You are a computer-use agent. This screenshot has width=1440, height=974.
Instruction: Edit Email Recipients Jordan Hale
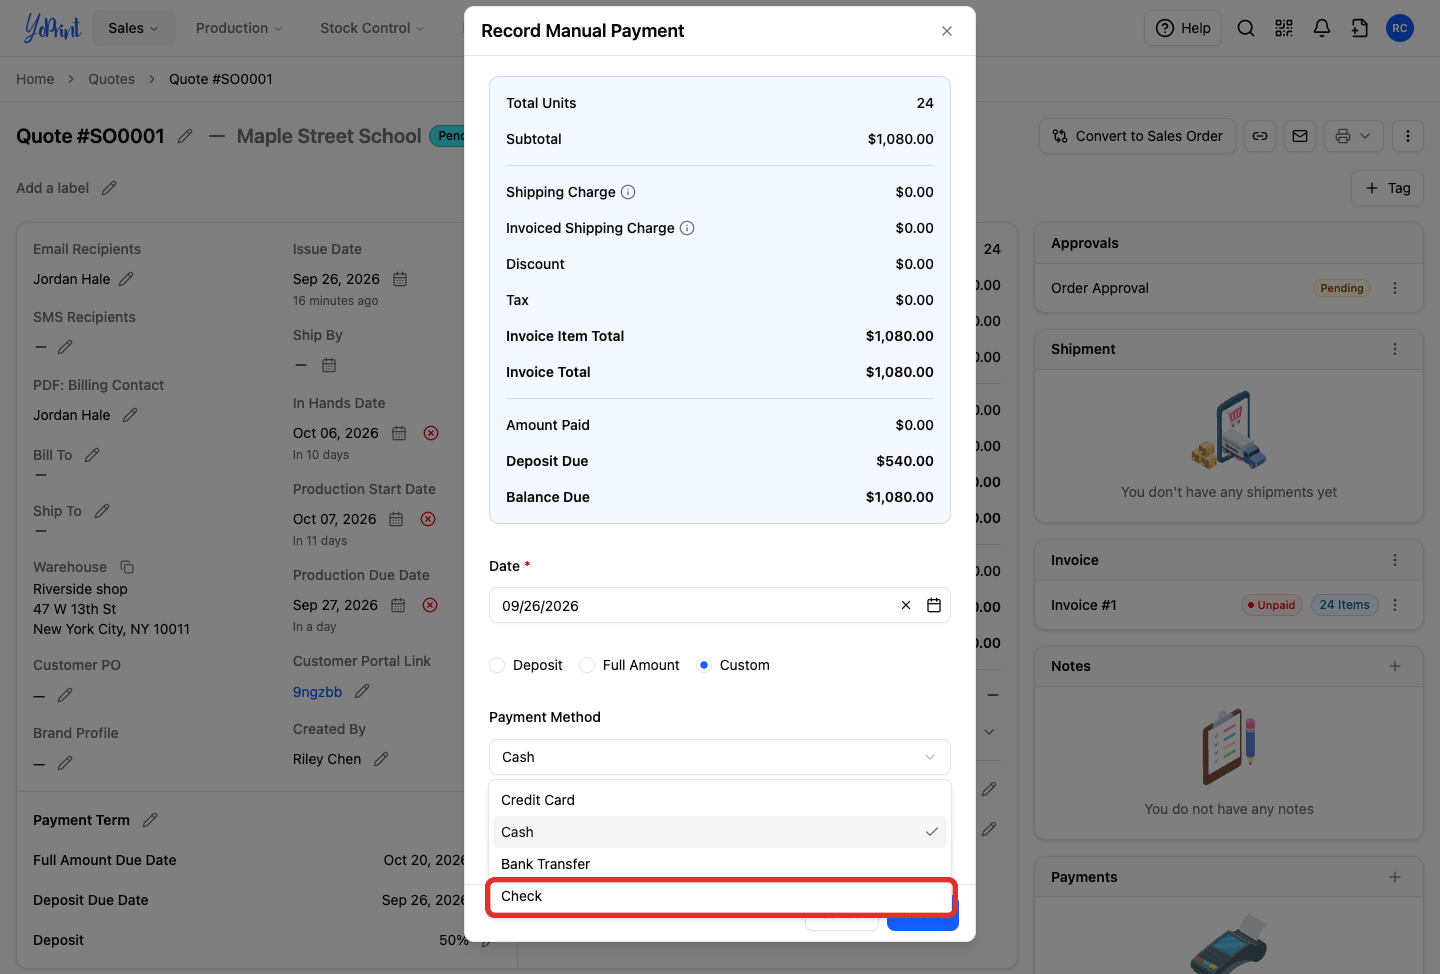126,279
